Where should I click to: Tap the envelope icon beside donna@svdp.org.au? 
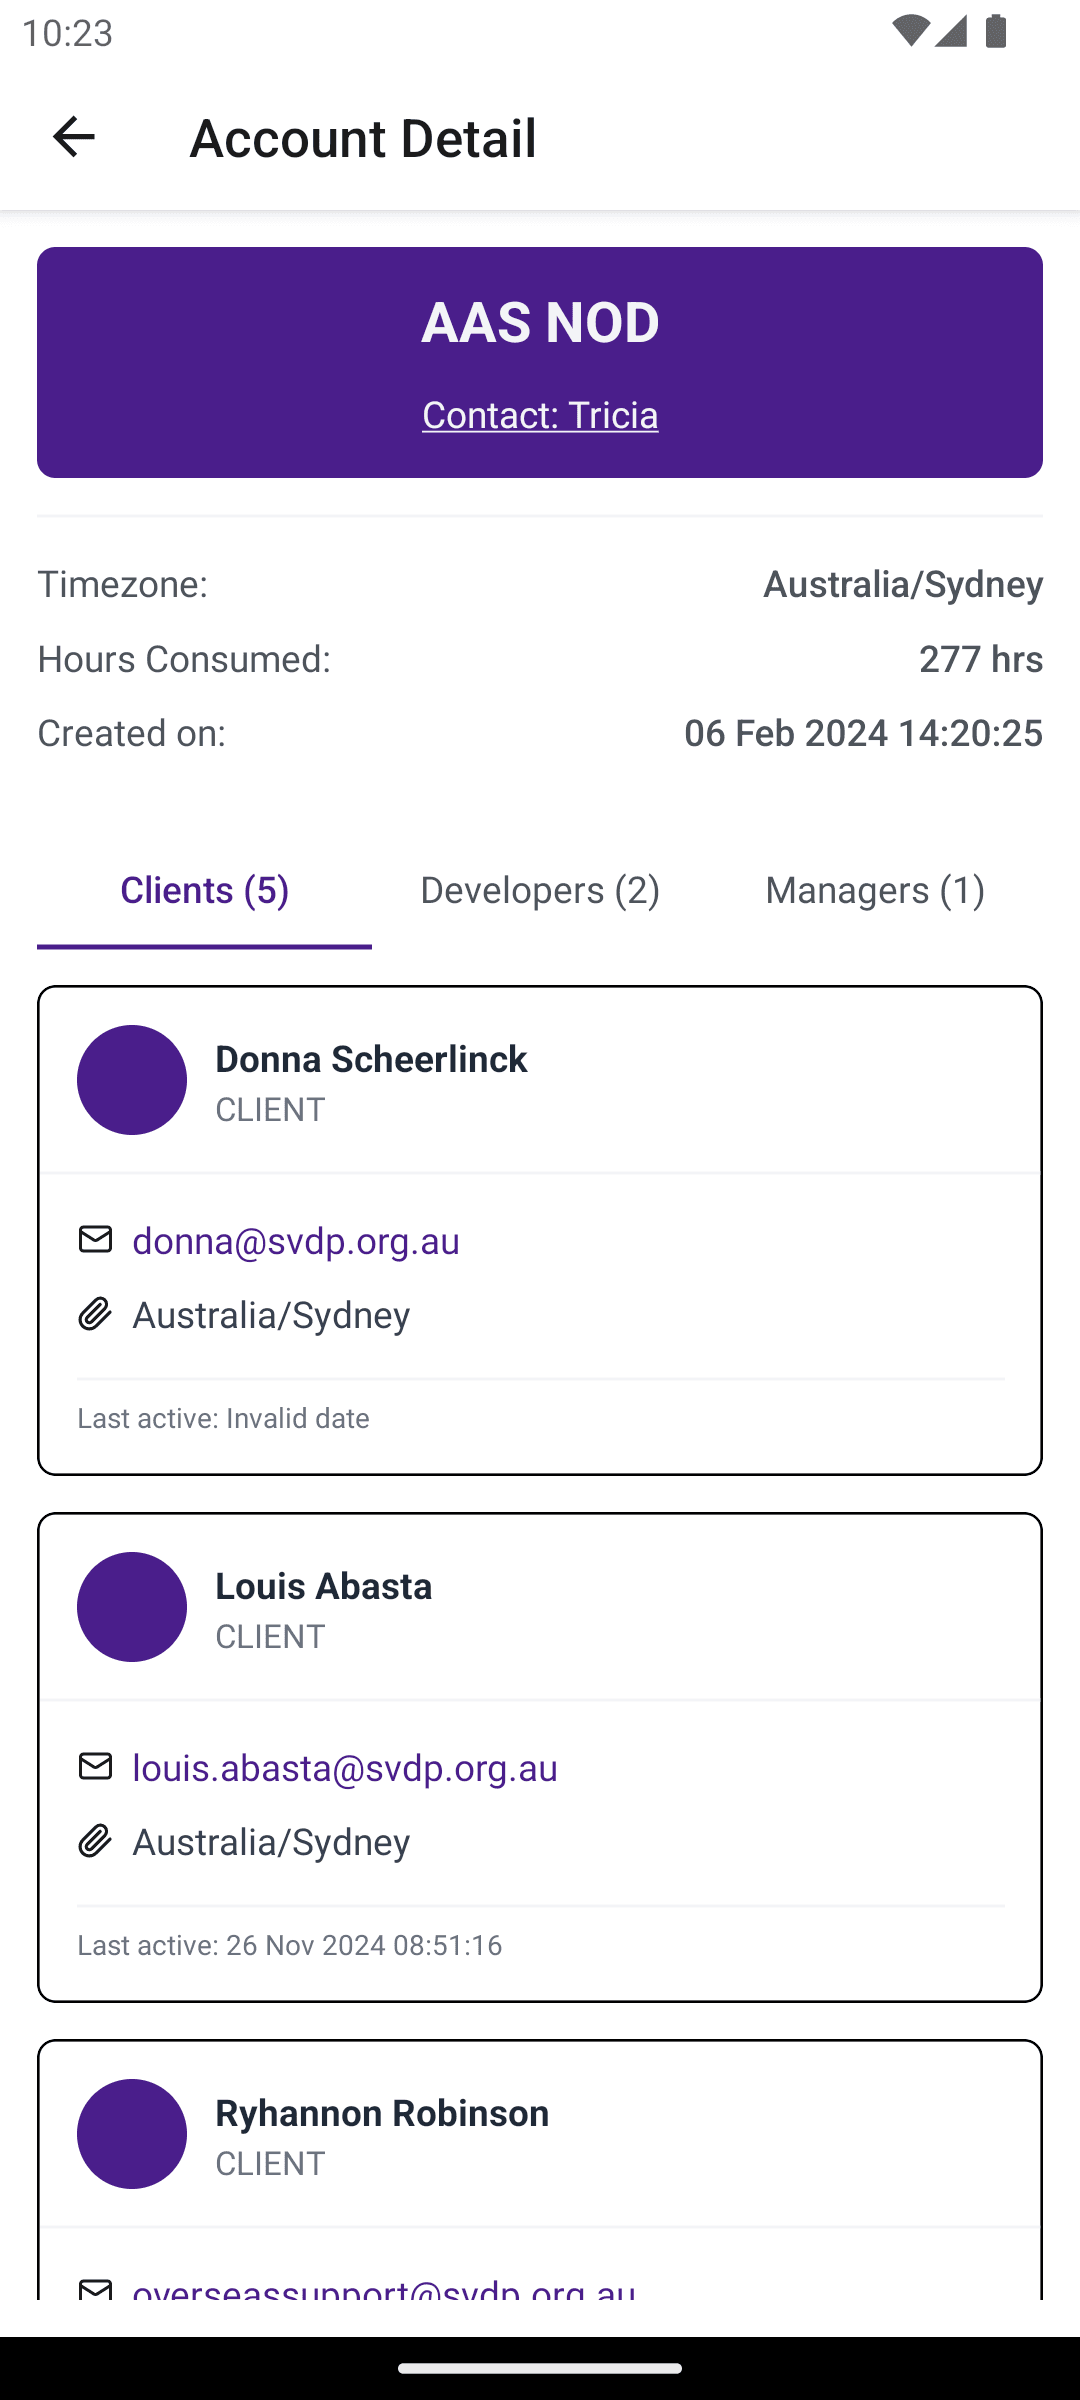pos(95,1239)
